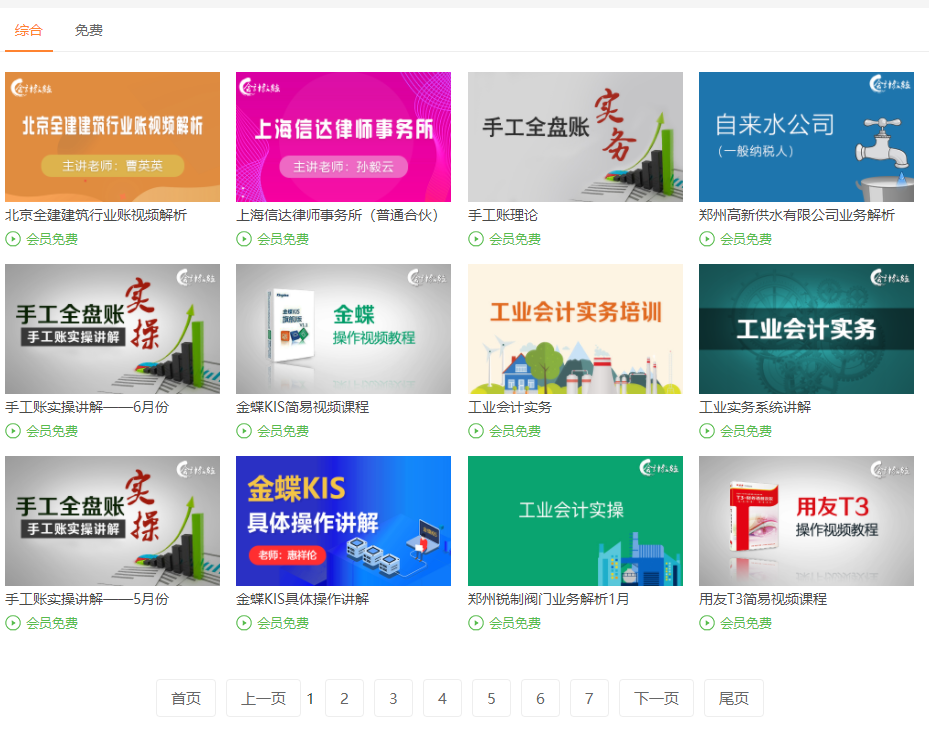Screen dimensions: 929x742
Task: Click play icon under 金蝶KIS简易视频课程
Action: click(244, 431)
